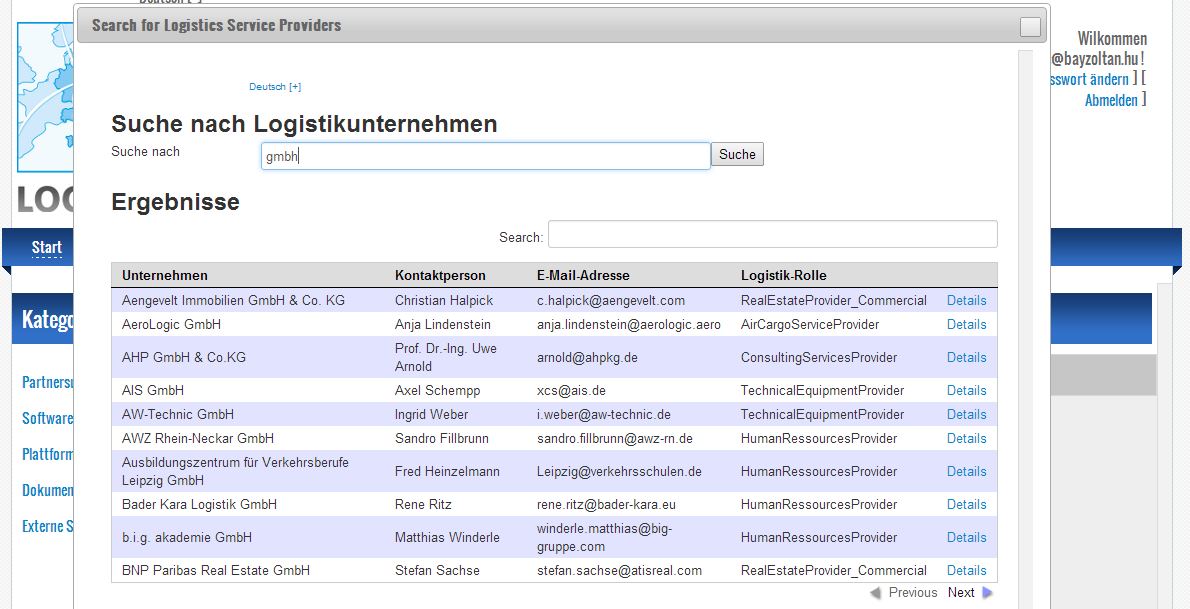
Task: Click company name 'b.i.g. akademie GmbH'
Action: 187,538
